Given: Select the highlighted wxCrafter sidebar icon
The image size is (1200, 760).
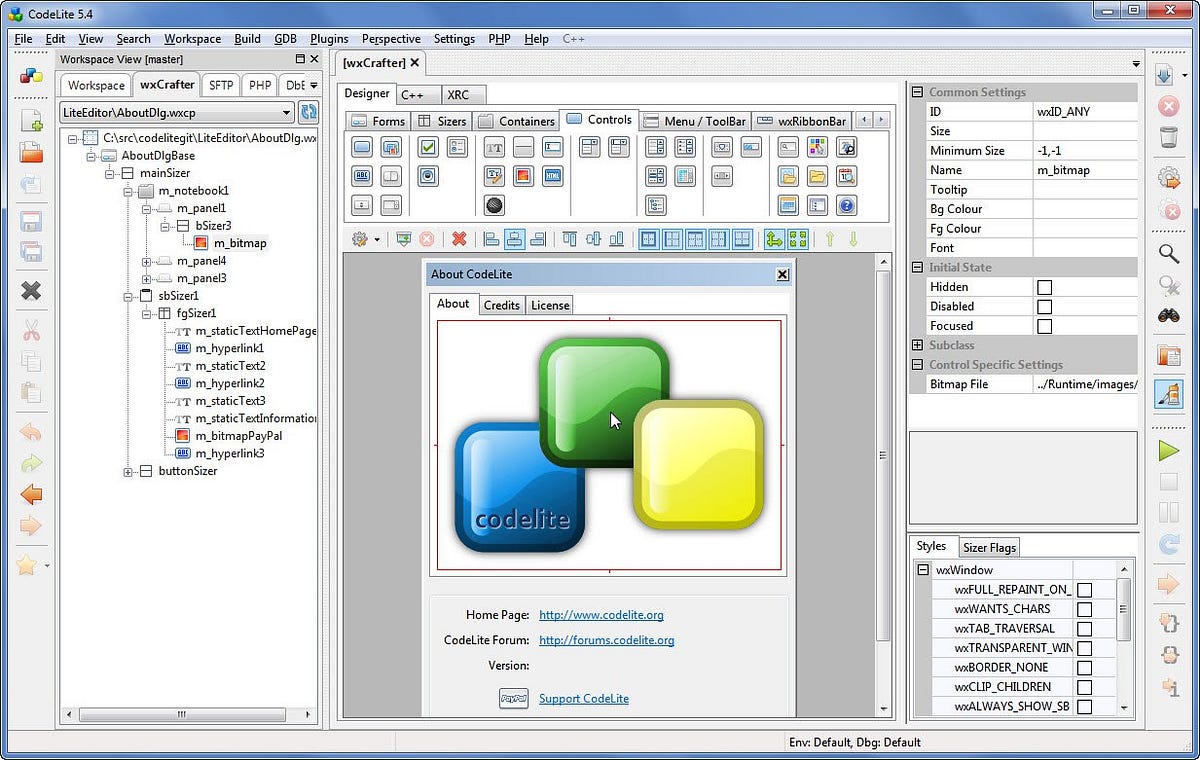Looking at the screenshot, I should [1169, 394].
